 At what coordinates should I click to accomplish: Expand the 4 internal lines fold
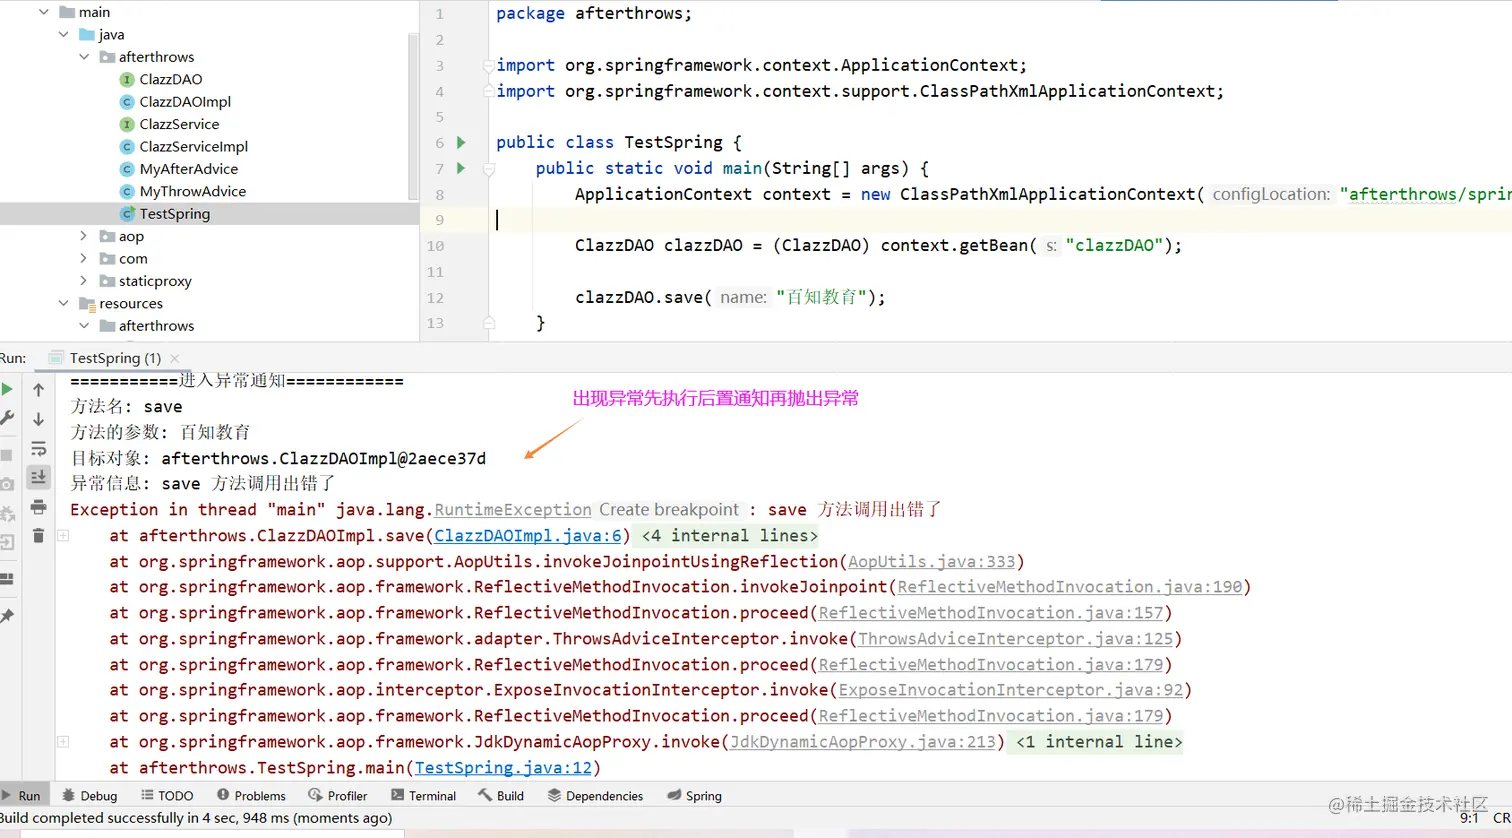(729, 536)
